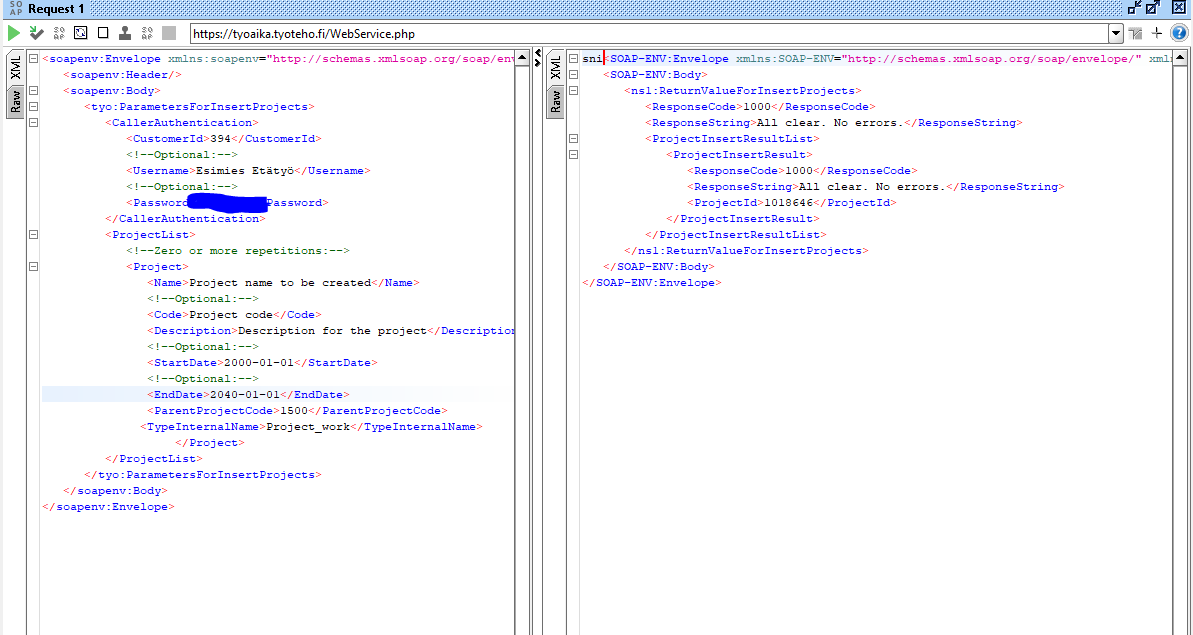Click 'Zero or more repetitions' comment
Viewport: 1193px width, 635px height.
[238, 250]
